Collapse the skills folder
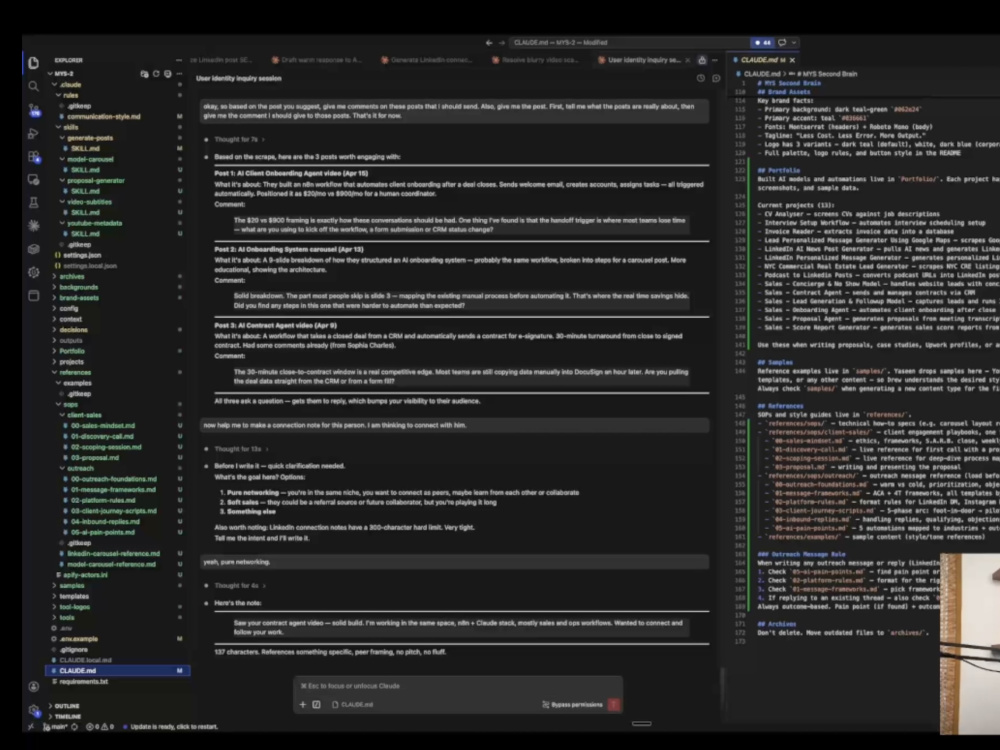The image size is (1000, 750). click(68, 128)
